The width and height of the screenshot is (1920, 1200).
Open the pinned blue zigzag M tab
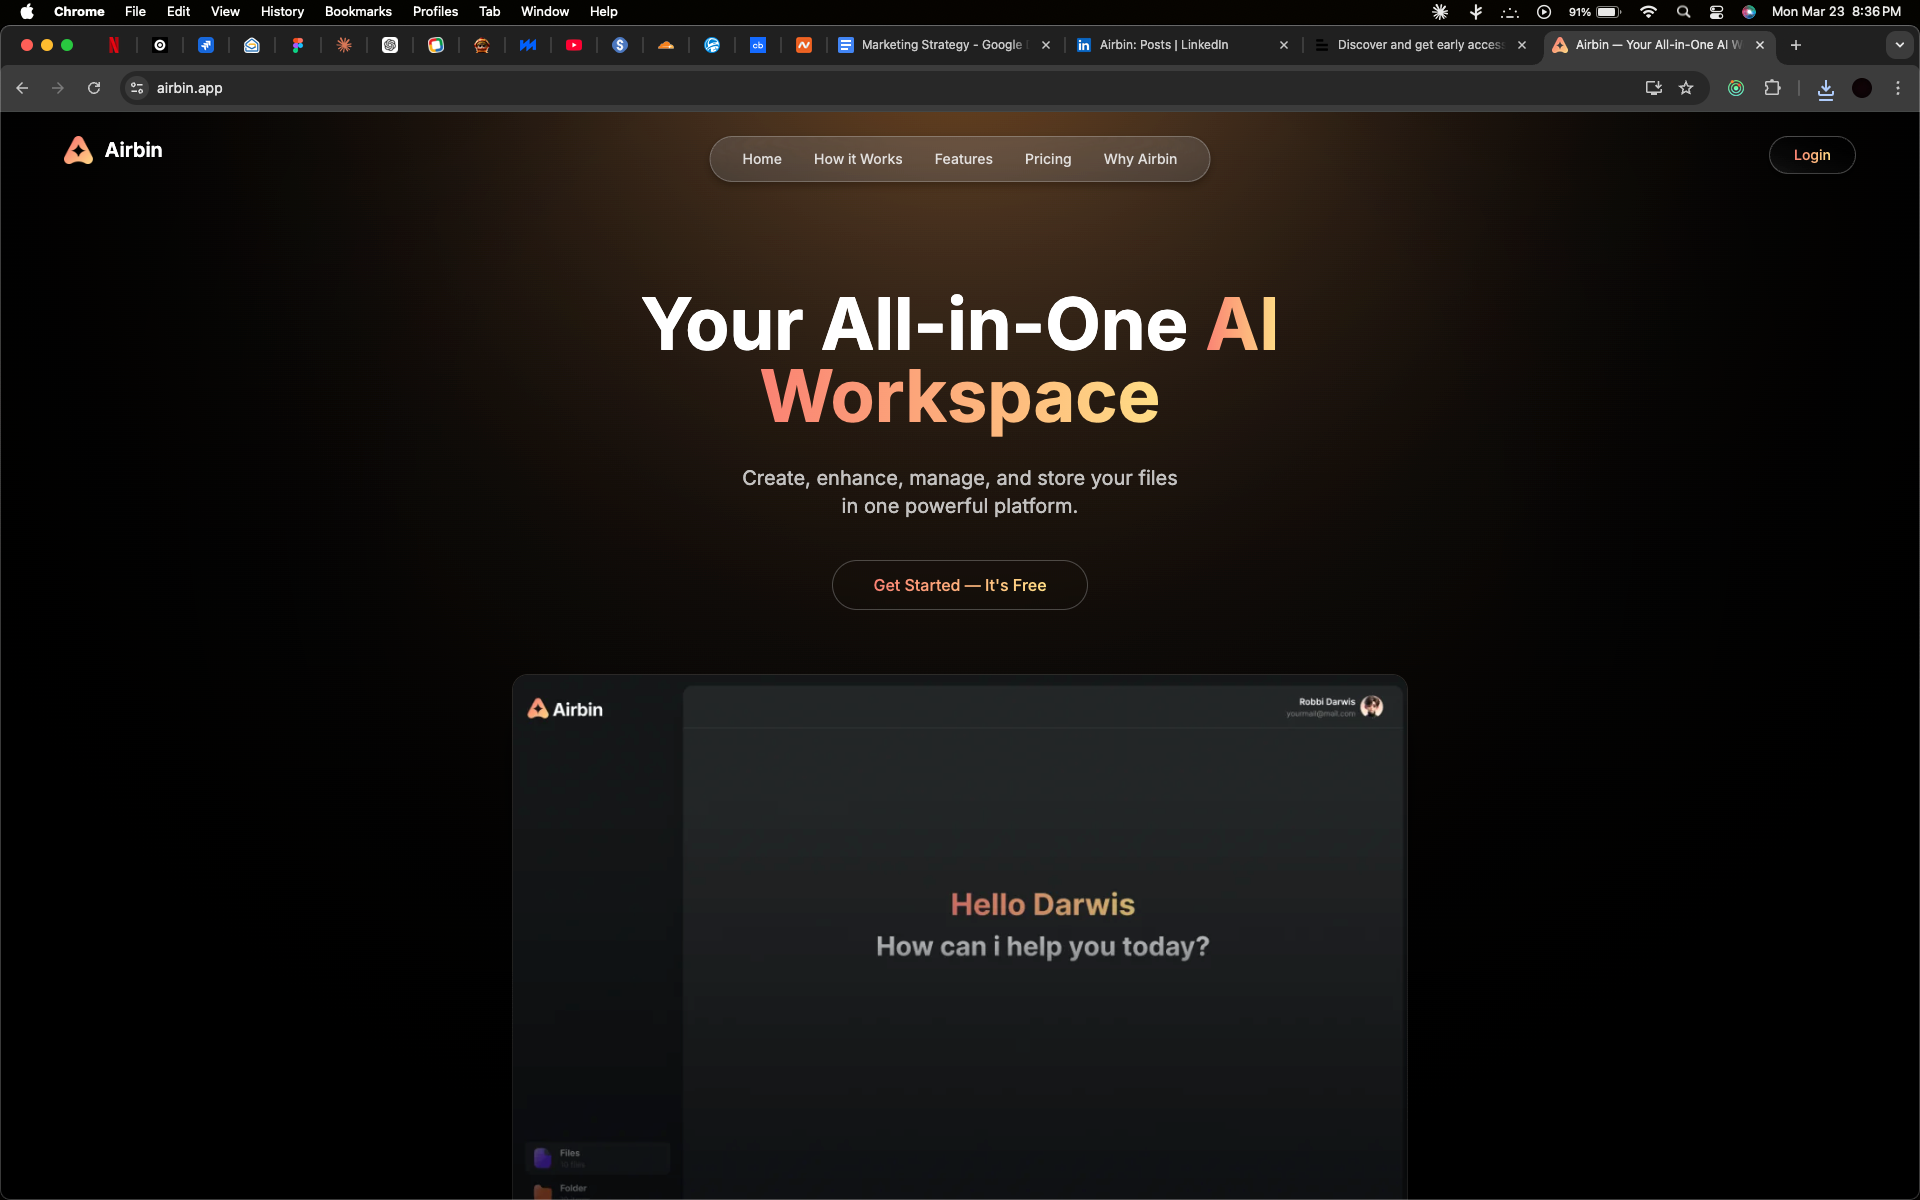click(528, 45)
